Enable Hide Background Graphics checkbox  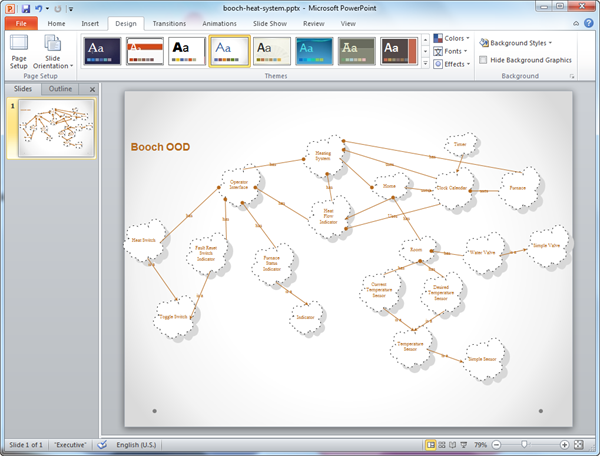pyautogui.click(x=483, y=60)
